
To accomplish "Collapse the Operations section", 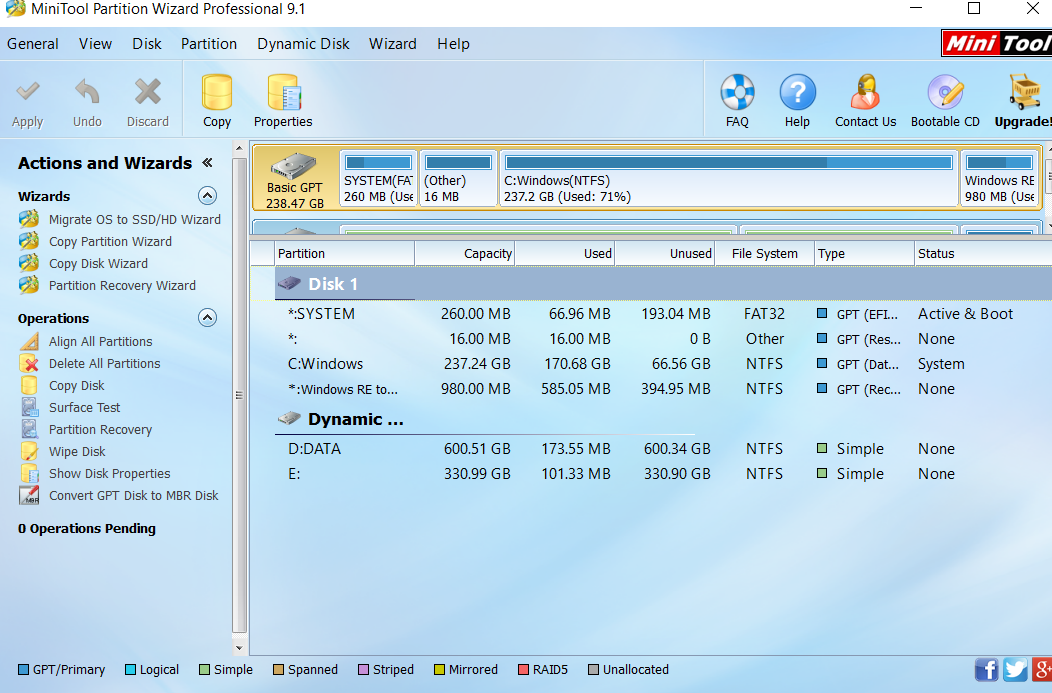I will (207, 318).
